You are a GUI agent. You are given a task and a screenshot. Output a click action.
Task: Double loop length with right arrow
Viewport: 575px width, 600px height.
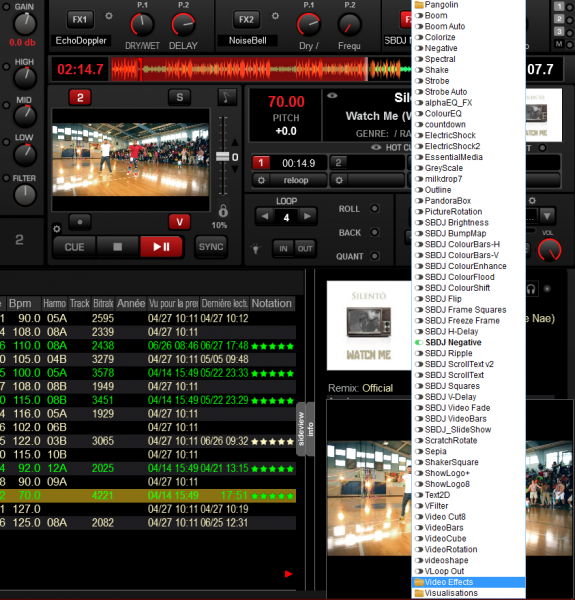pyautogui.click(x=308, y=216)
